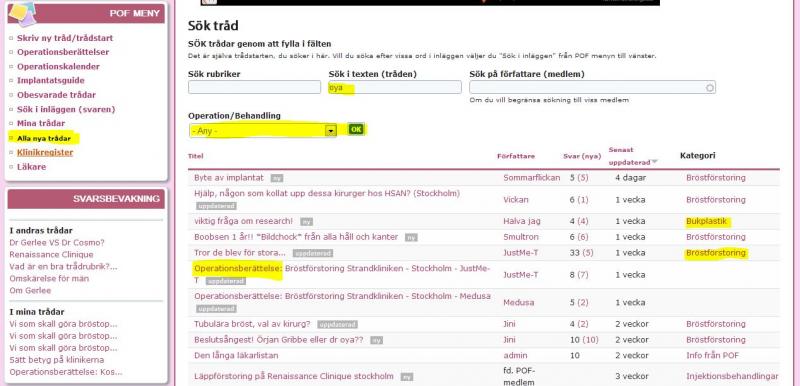Open 'viktig fråga om research!' thread

tap(243, 221)
